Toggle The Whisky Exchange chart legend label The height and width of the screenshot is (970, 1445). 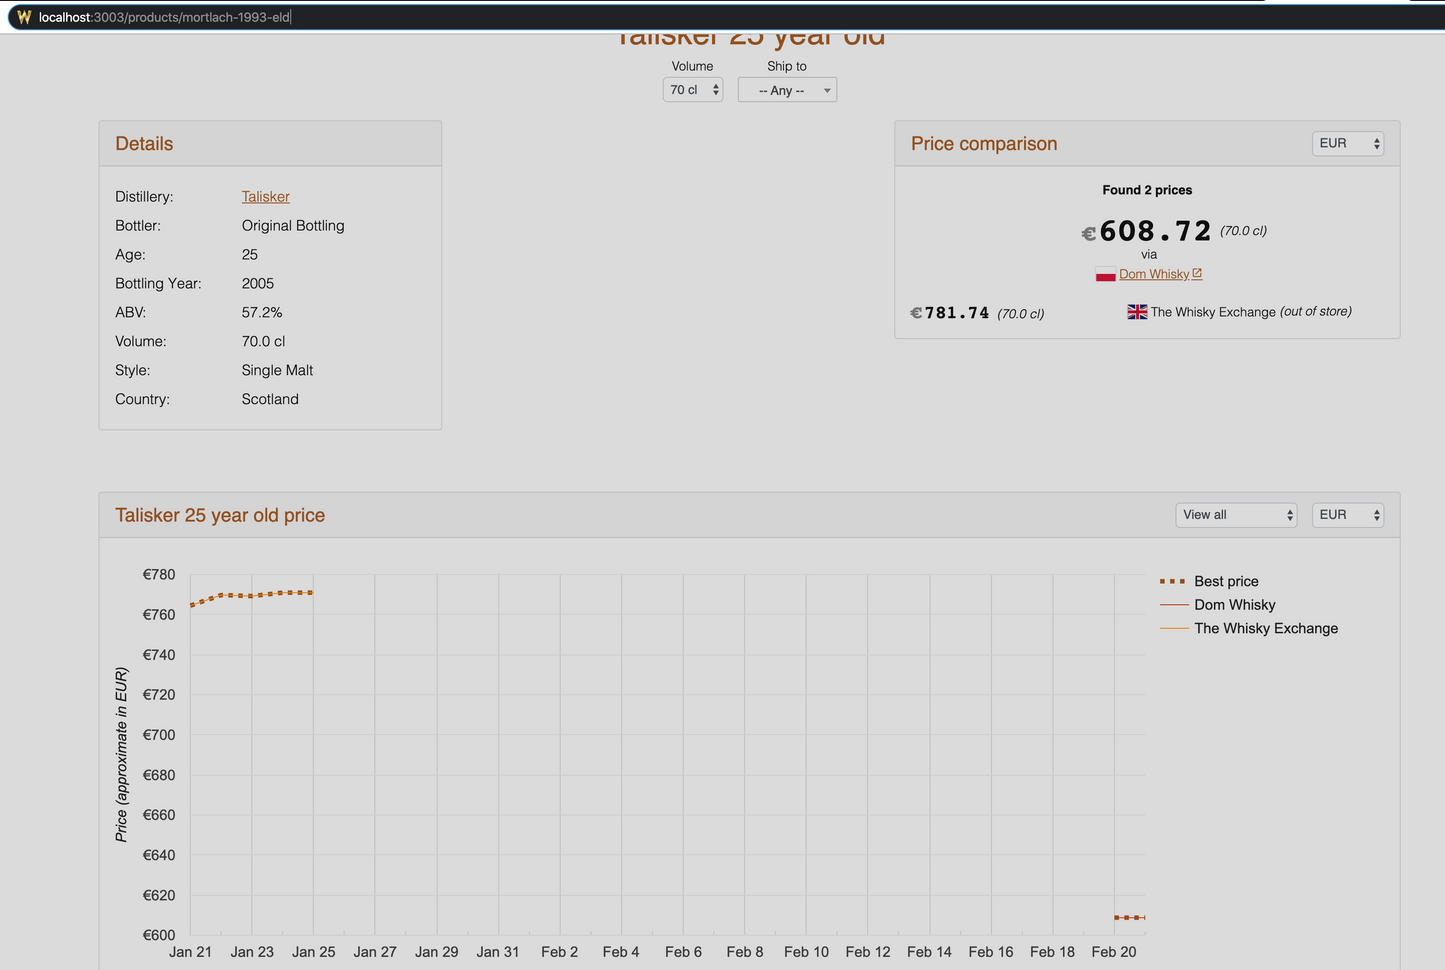coord(1265,628)
